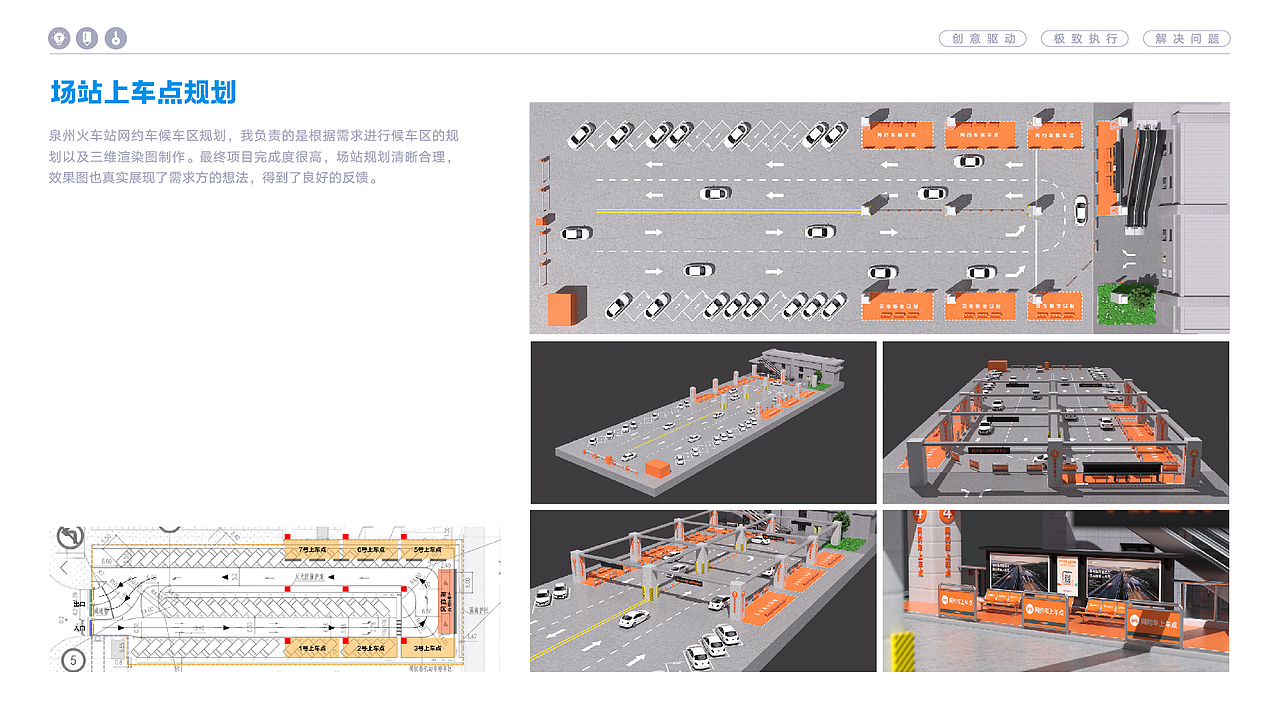Click the 3号上车点 label on floor plan
Screen dimensions: 1280x720
tap(428, 649)
